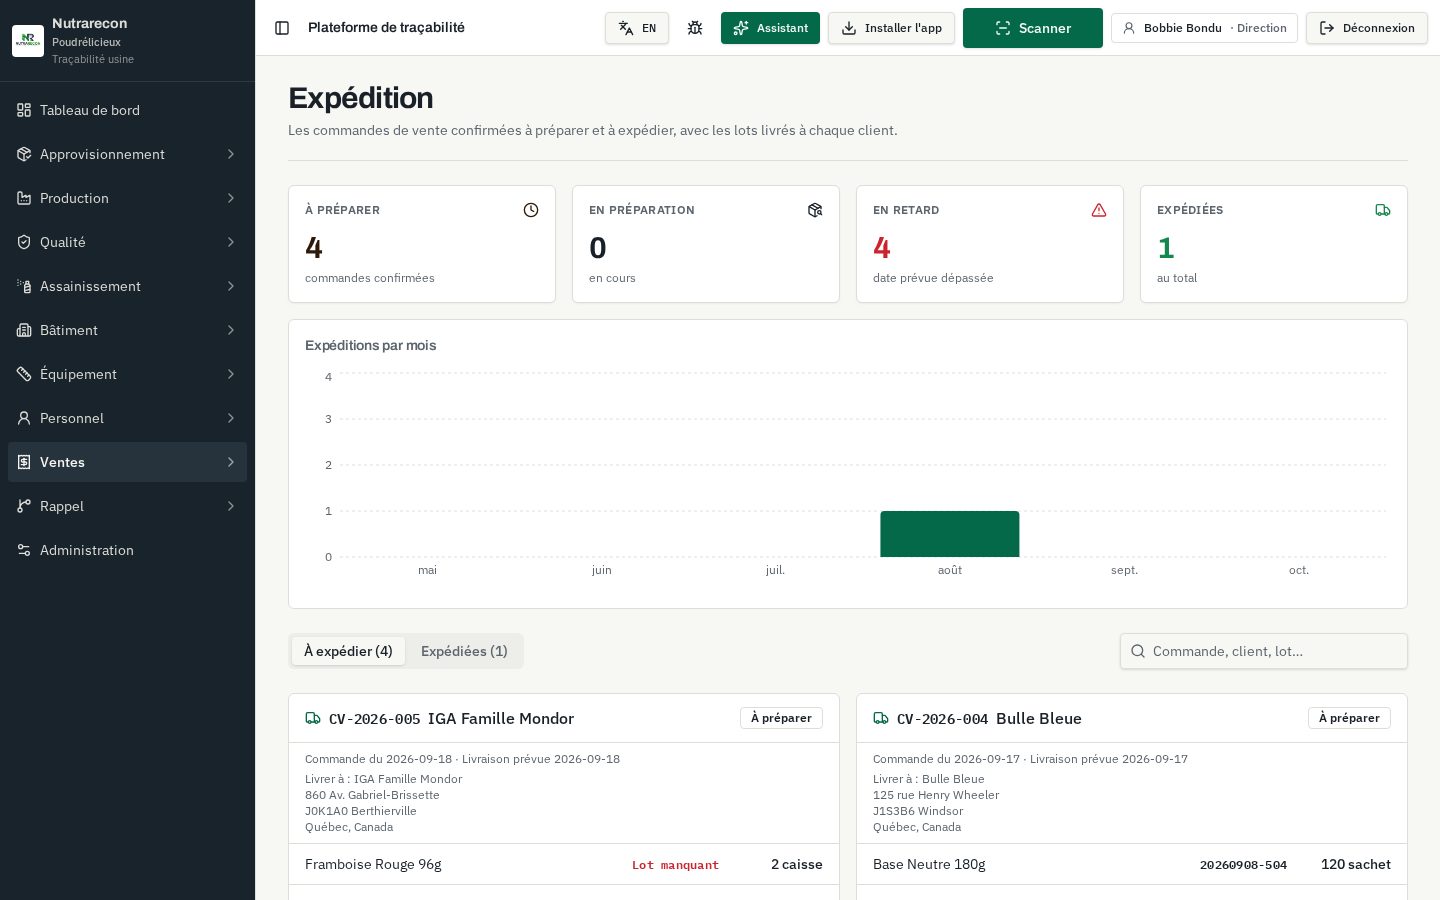Click the bug report icon
1440x900 pixels.
tap(695, 28)
